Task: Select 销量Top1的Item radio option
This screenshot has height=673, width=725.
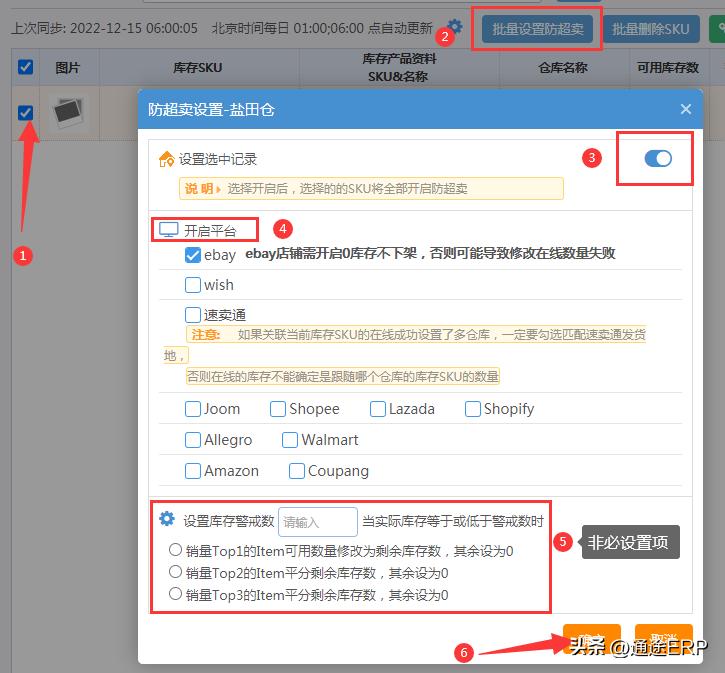Action: pyautogui.click(x=175, y=550)
